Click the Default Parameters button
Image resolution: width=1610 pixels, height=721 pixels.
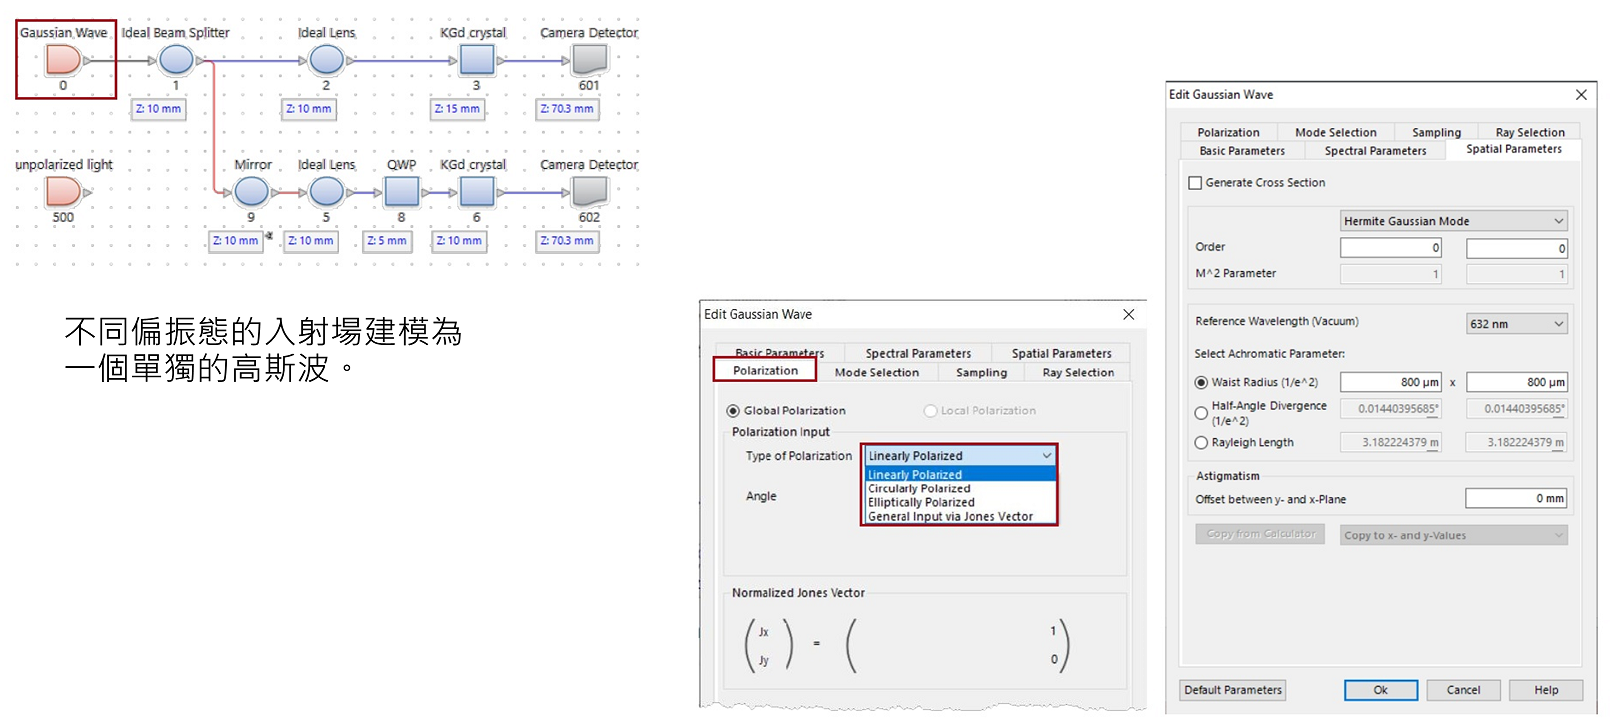[x=1232, y=690]
